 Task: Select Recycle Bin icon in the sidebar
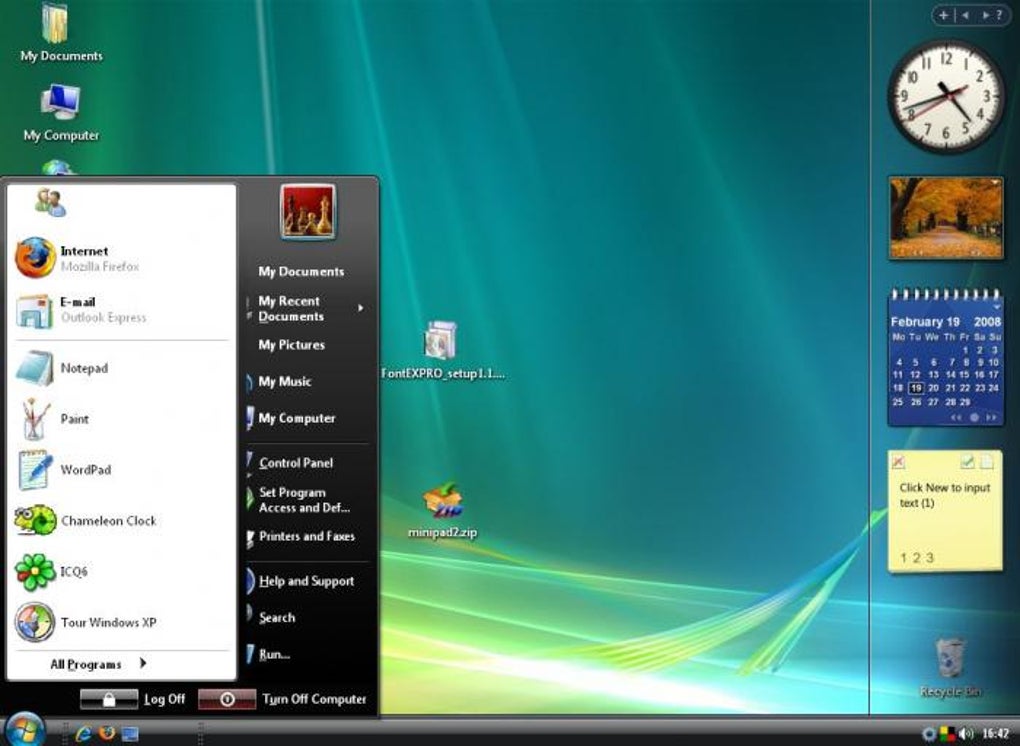950,667
